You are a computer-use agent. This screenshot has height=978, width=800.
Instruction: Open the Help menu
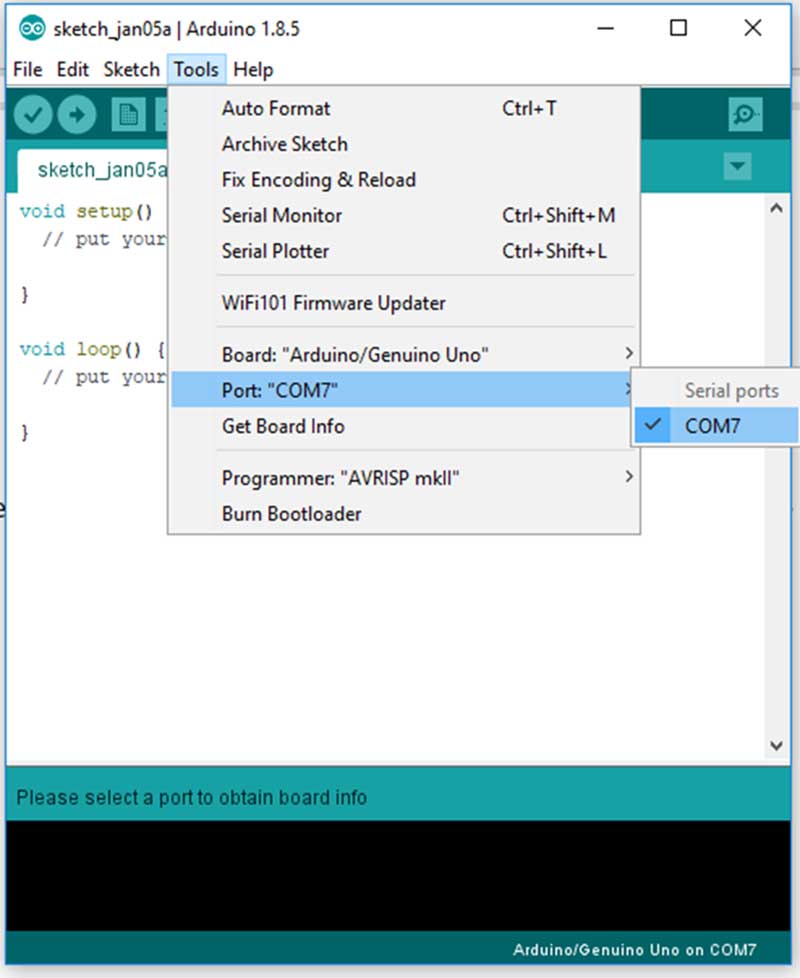click(253, 69)
